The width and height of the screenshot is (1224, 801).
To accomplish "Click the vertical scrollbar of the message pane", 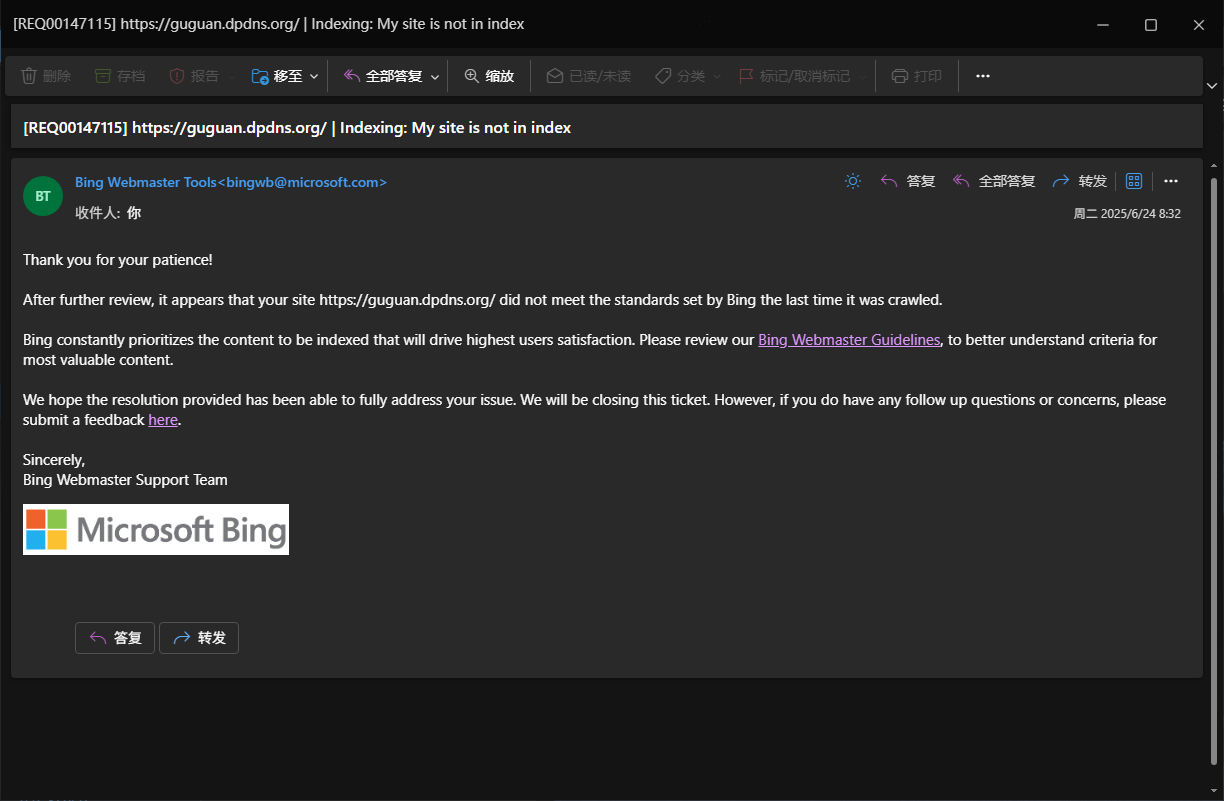I will [x=1214, y=450].
